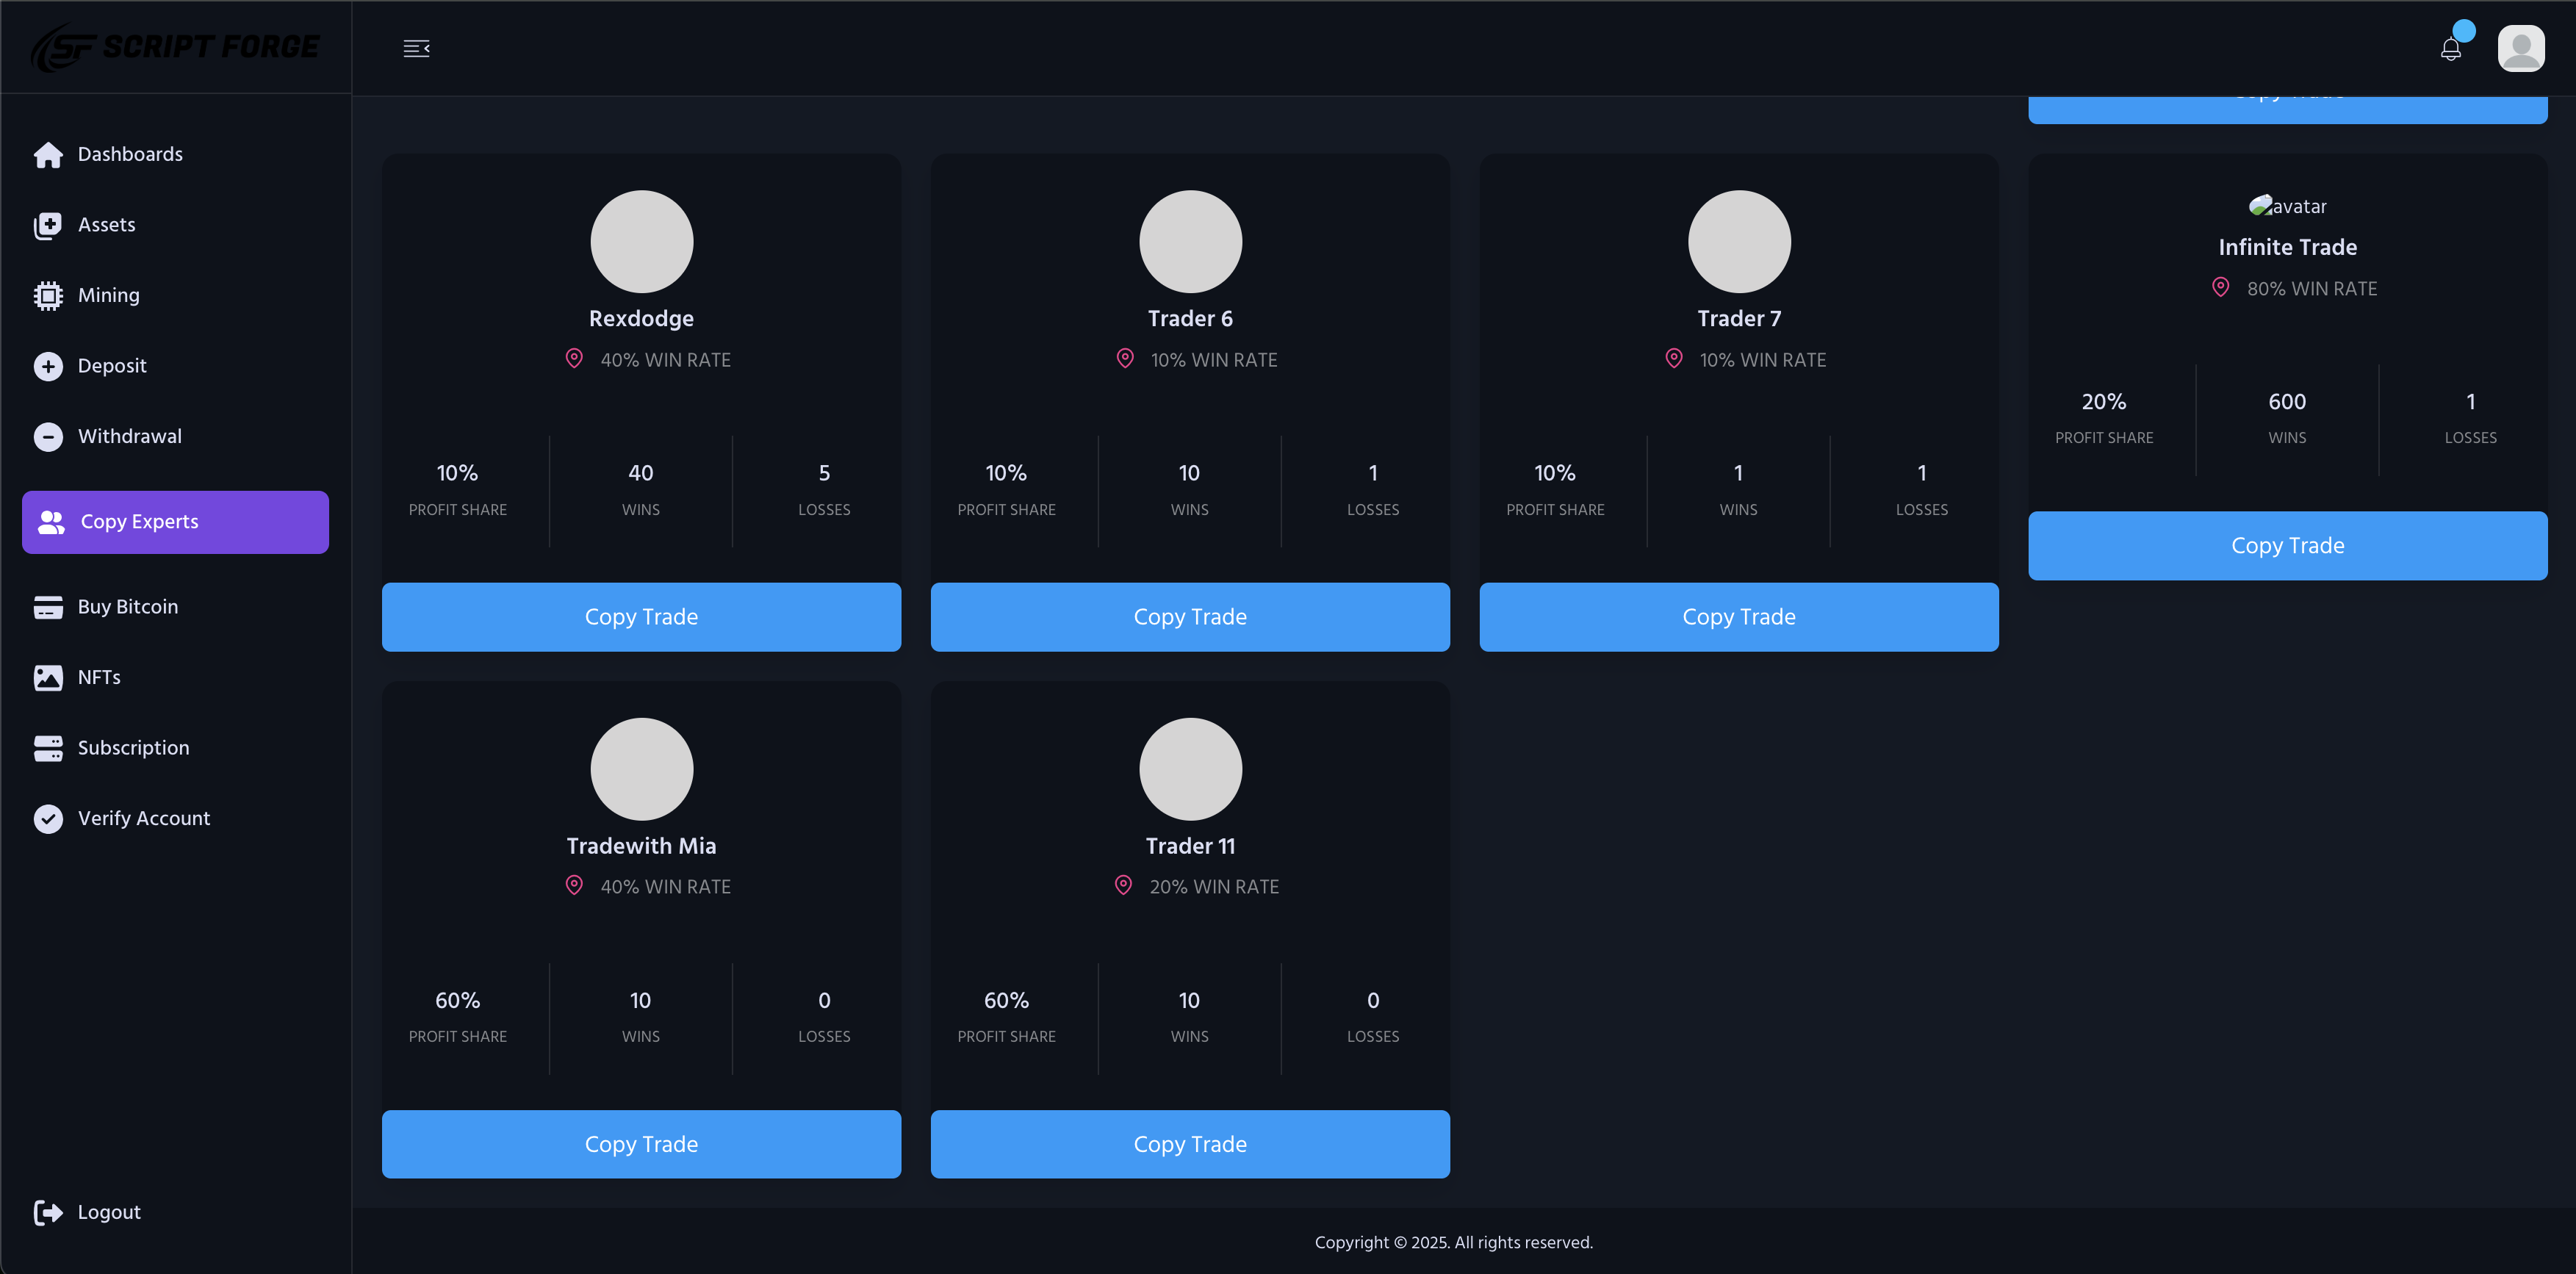Open Assets via its sidebar icon

click(x=47, y=225)
